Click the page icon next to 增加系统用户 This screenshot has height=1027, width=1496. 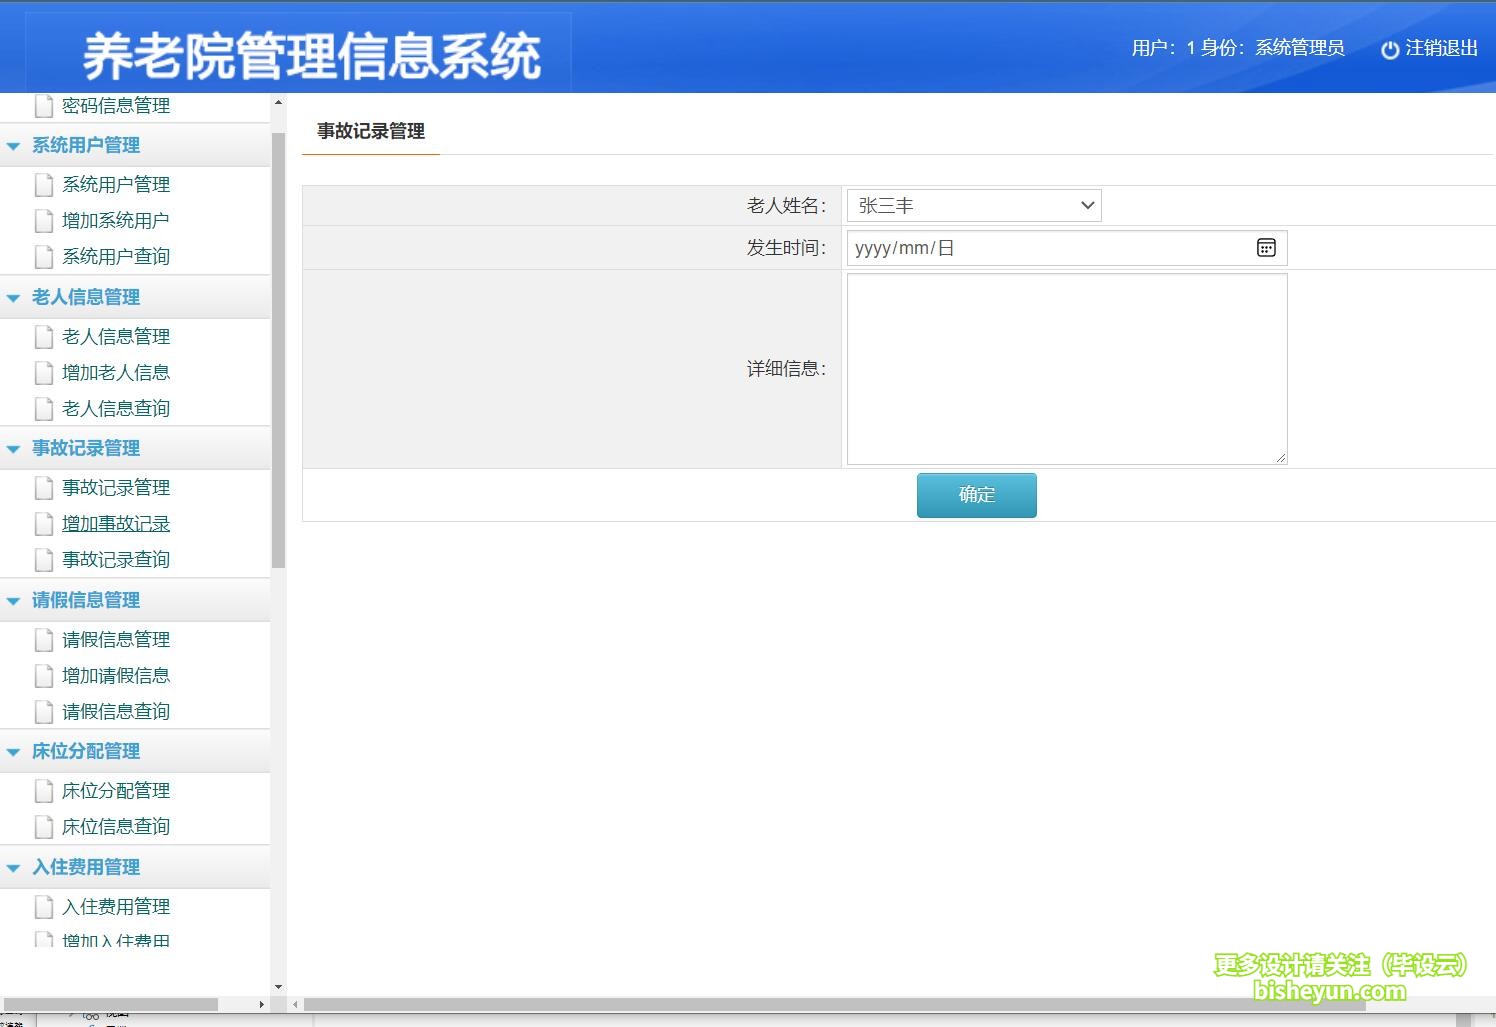coord(44,221)
